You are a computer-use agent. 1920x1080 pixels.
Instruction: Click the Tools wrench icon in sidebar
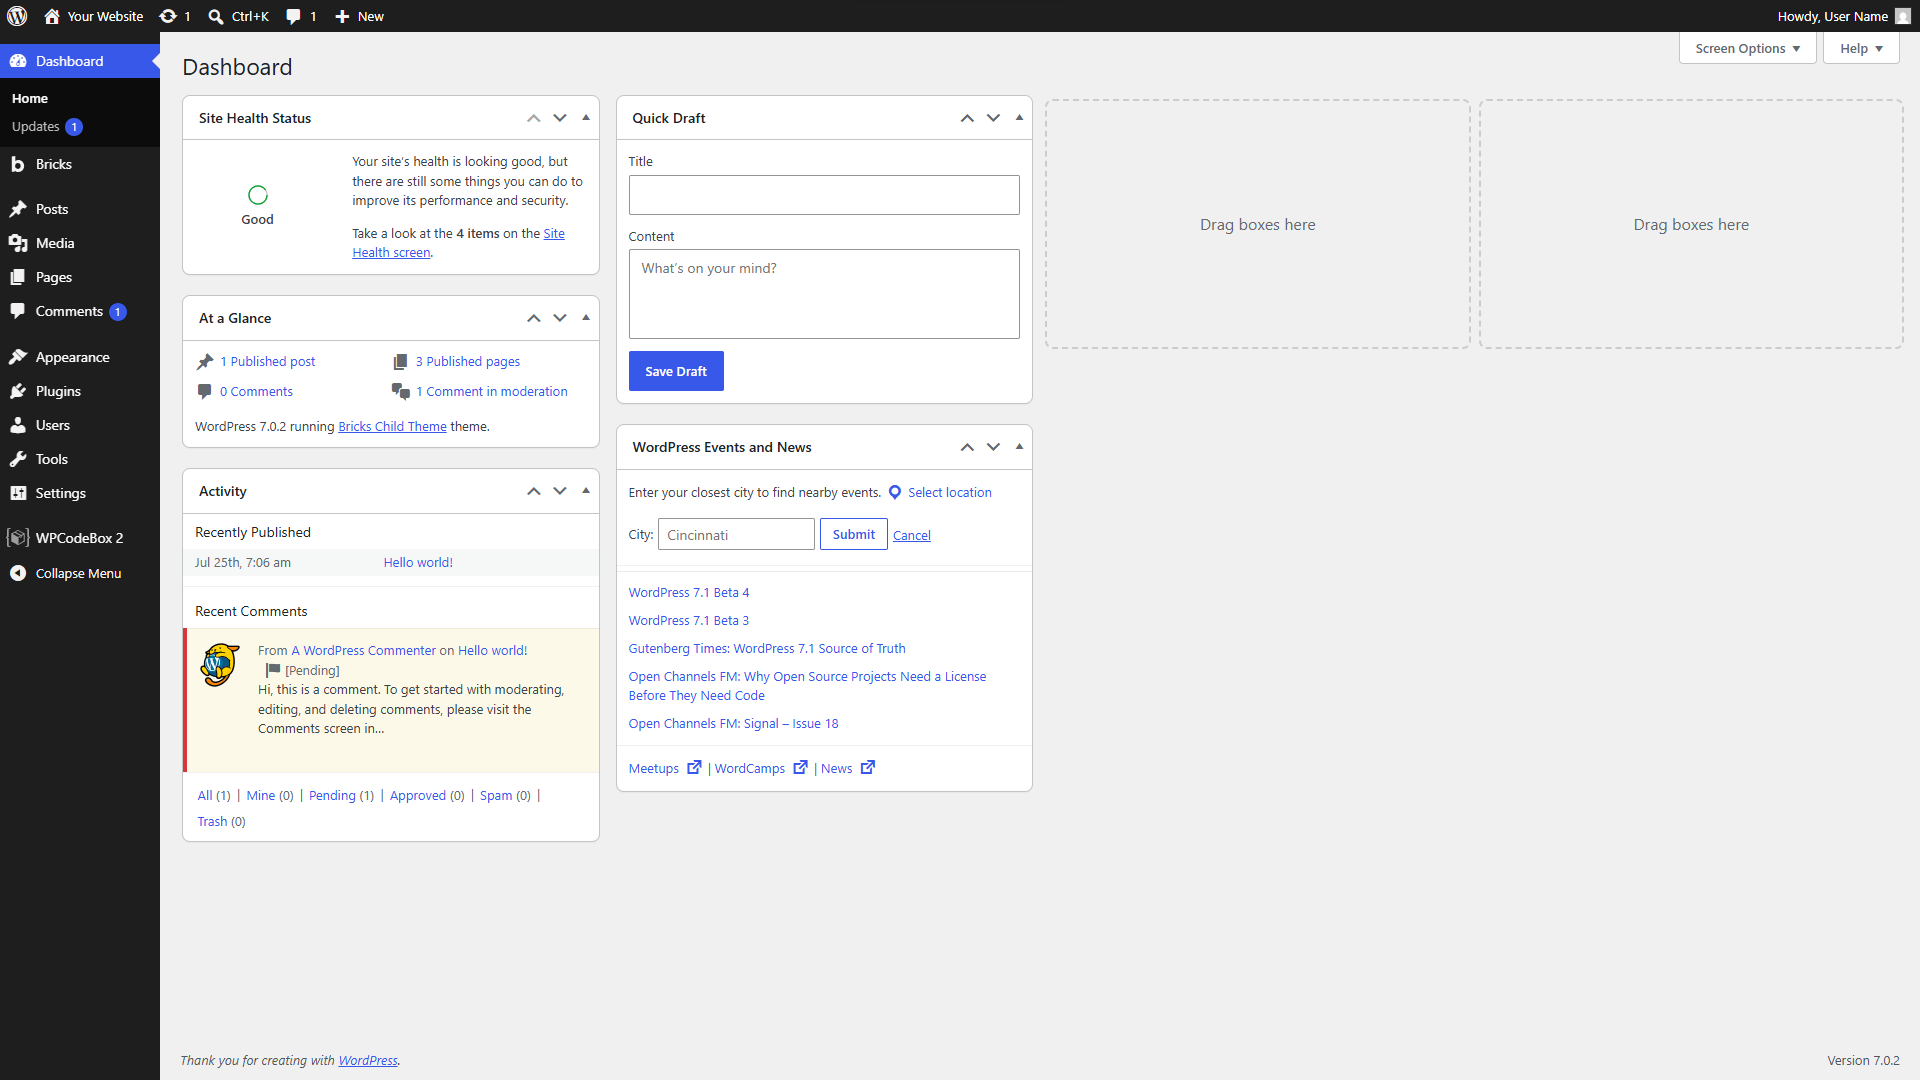pos(18,459)
